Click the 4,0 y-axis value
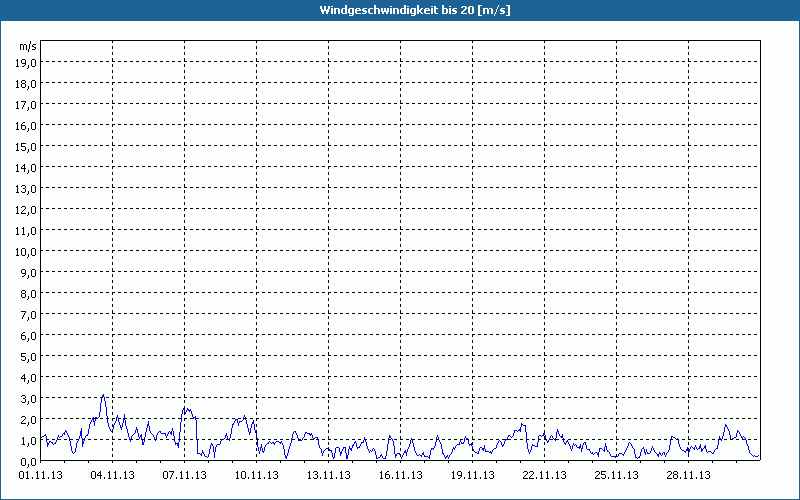Screen dimensions: 800x500 tap(28, 378)
